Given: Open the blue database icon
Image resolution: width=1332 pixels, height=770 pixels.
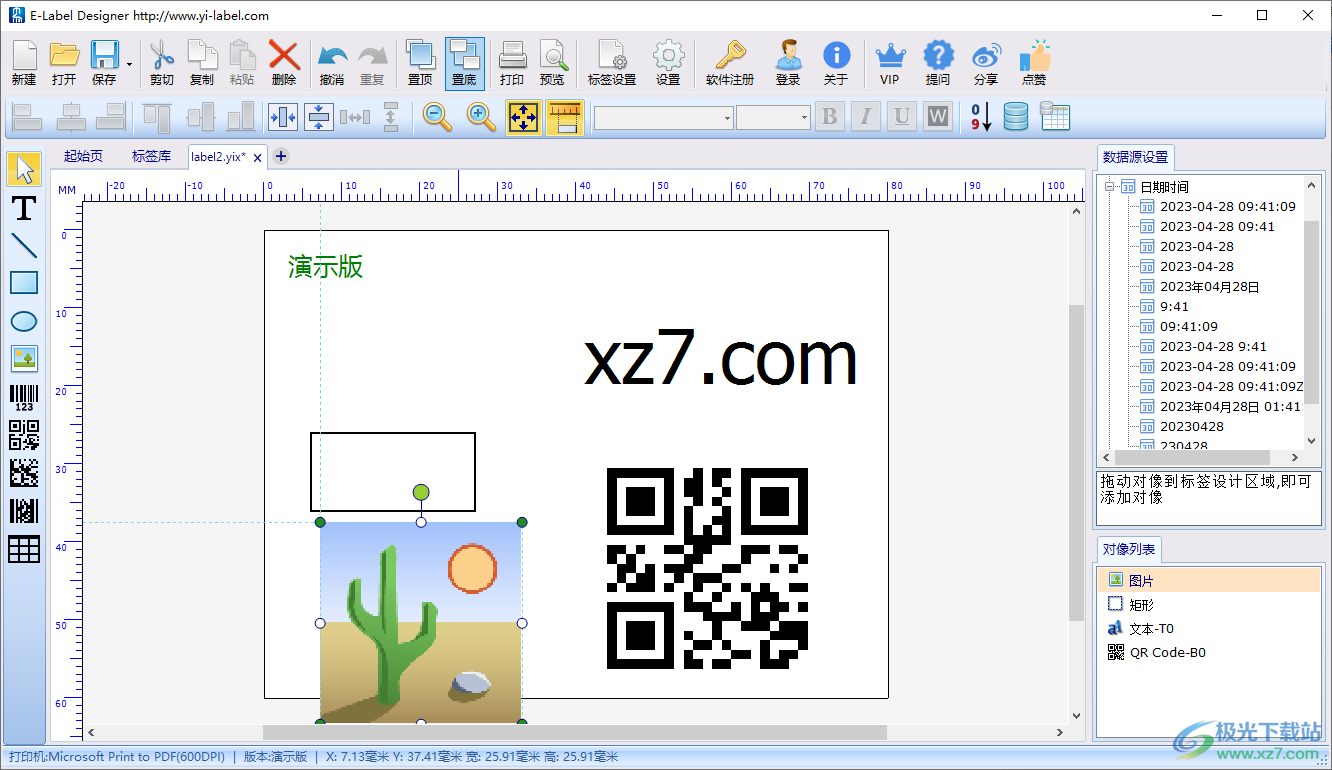Looking at the screenshot, I should (1016, 117).
